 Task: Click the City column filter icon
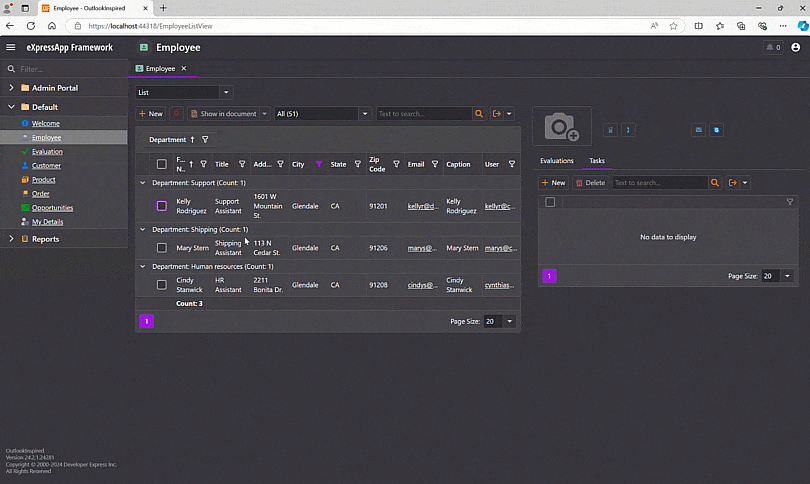click(x=319, y=164)
